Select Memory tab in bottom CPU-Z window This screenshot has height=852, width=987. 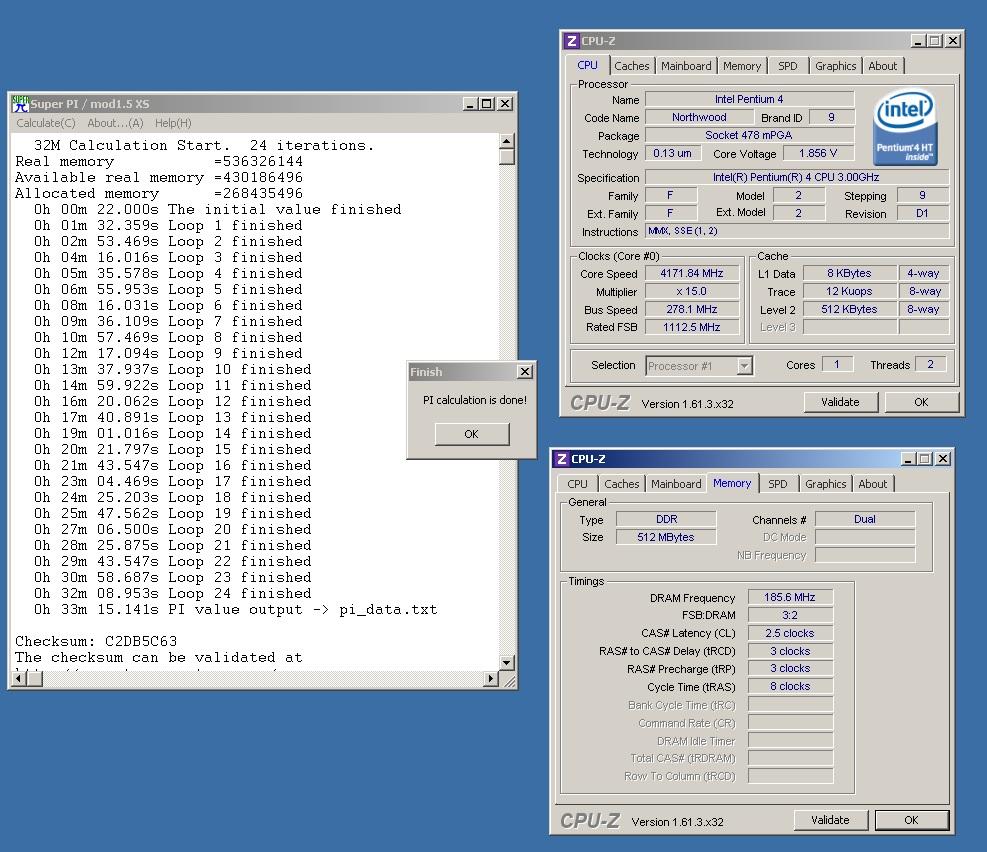point(732,483)
